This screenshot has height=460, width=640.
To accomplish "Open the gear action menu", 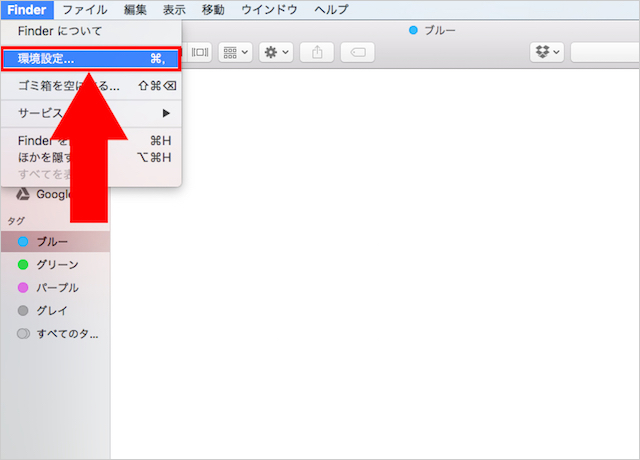I will pyautogui.click(x=276, y=52).
